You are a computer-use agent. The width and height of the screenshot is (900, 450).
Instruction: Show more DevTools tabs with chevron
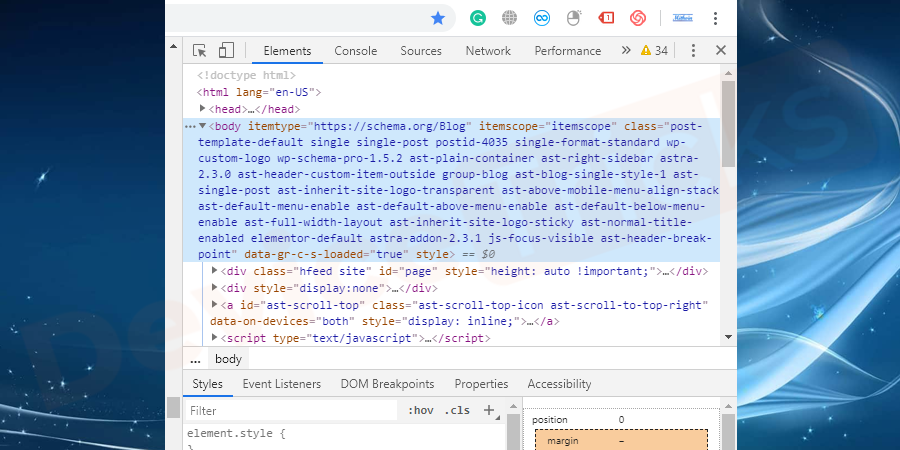click(626, 51)
